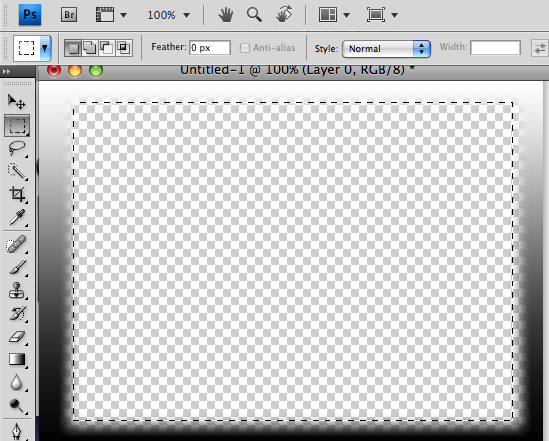The height and width of the screenshot is (441, 549).
Task: Launch Adobe Bridge with Br button
Action: (69, 15)
